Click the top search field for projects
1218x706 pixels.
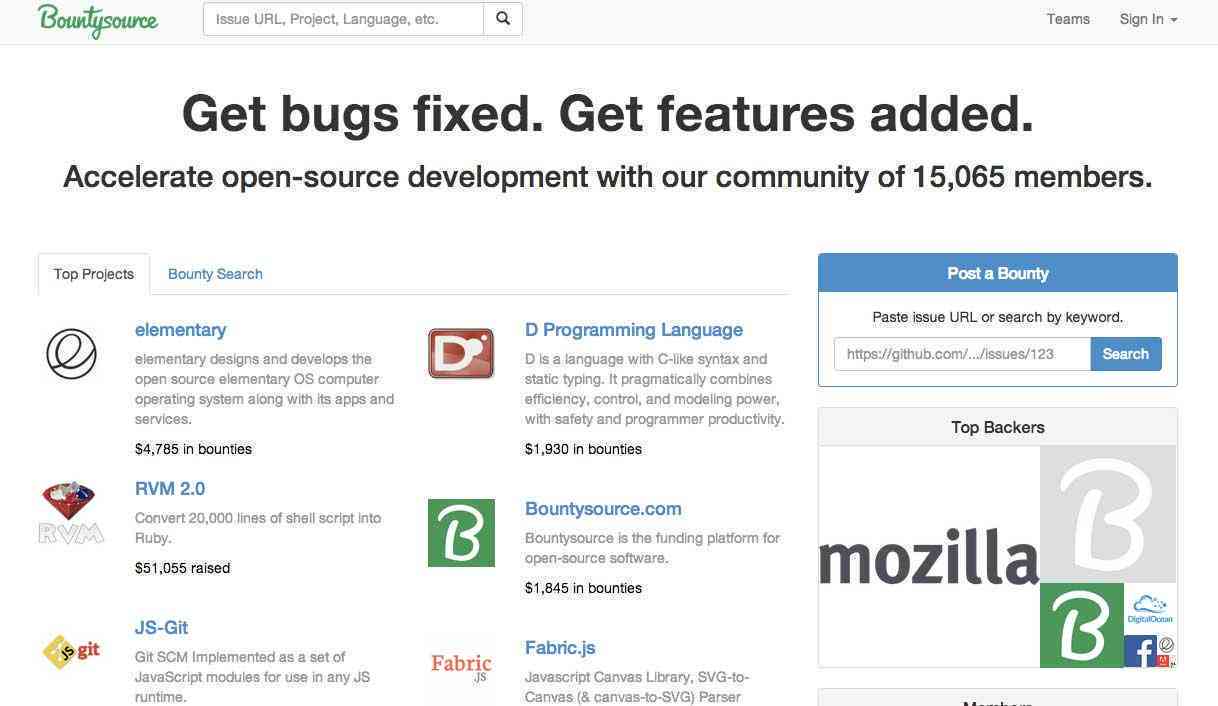343,19
